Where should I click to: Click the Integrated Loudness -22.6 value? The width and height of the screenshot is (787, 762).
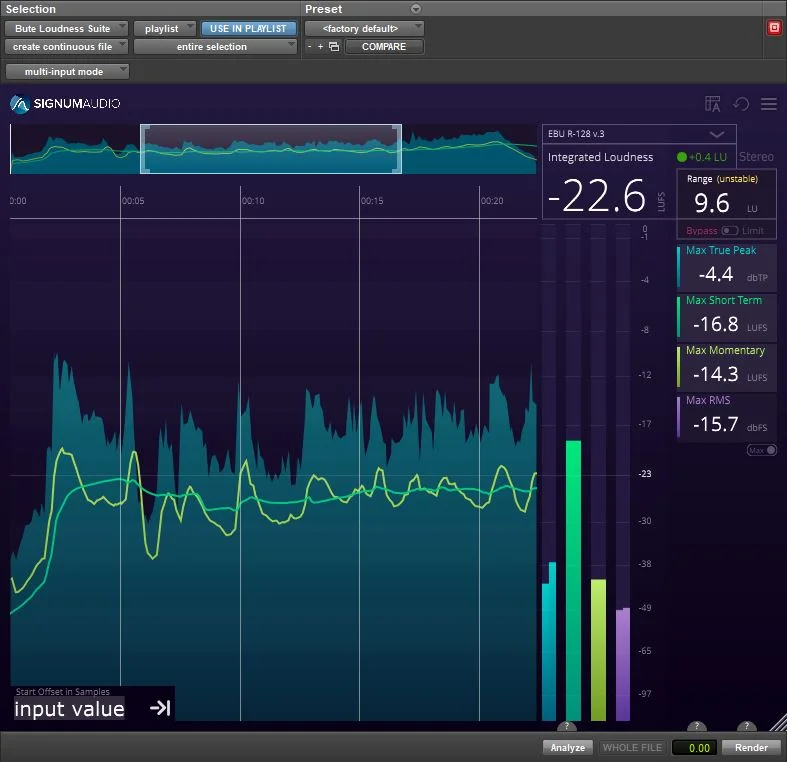pyautogui.click(x=597, y=195)
